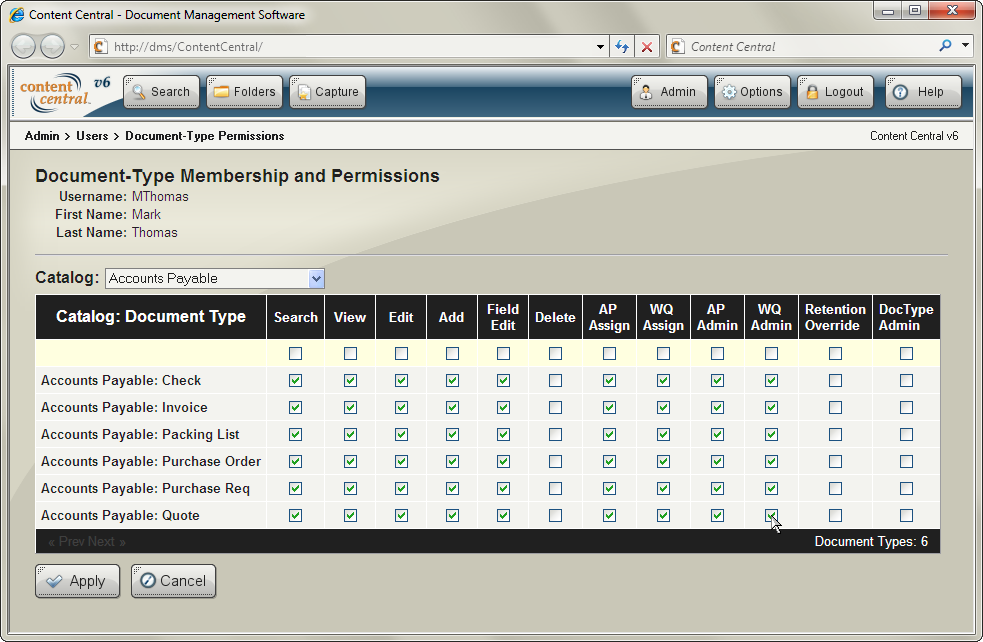Close the browser window
Image resolution: width=983 pixels, height=642 pixels.
tap(952, 11)
